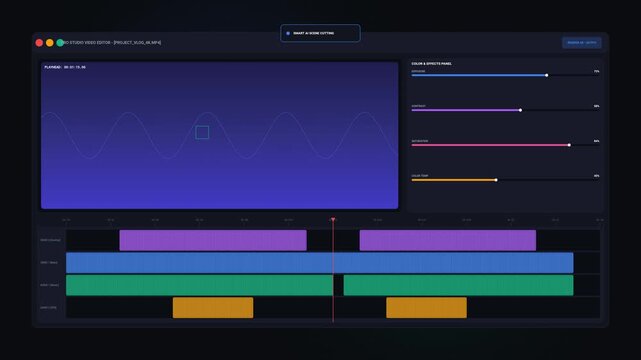Select the first purple clip on overlay track
This screenshot has height=360, width=641.
coord(213,240)
